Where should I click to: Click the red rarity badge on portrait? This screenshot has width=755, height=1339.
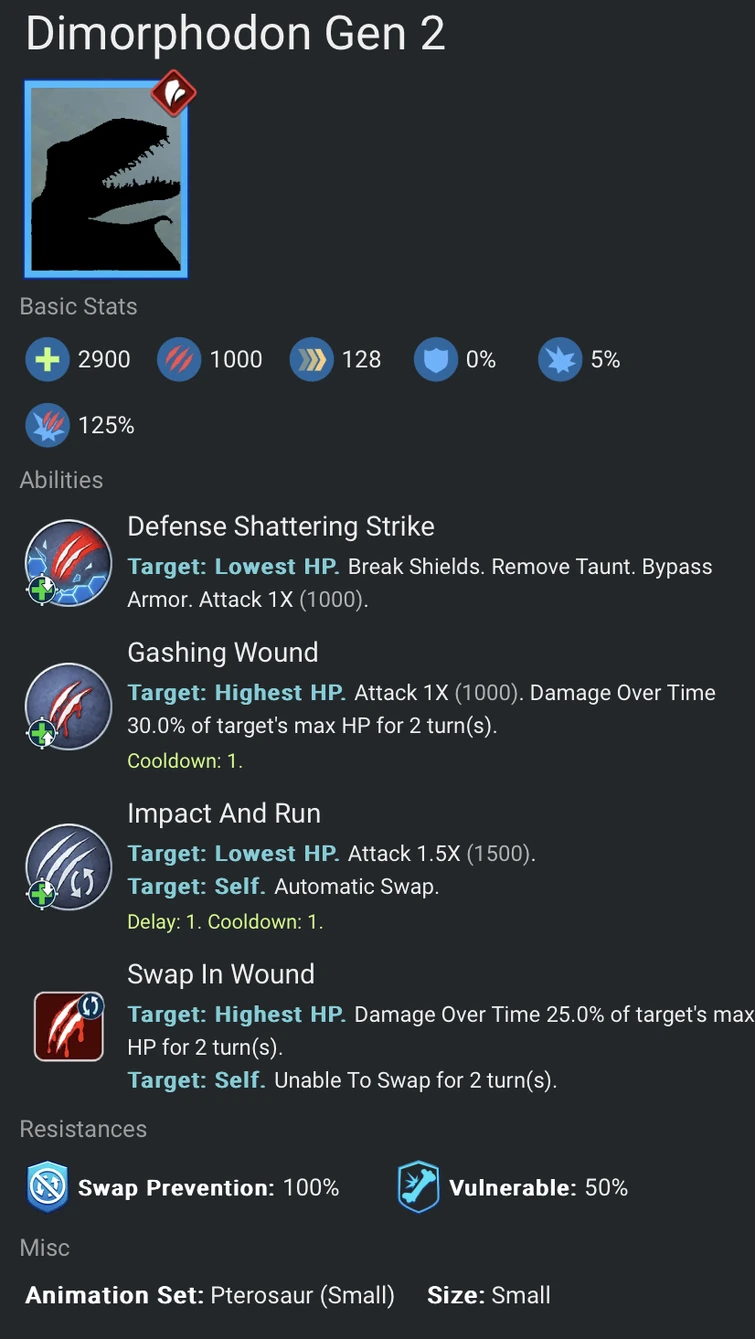pos(173,93)
